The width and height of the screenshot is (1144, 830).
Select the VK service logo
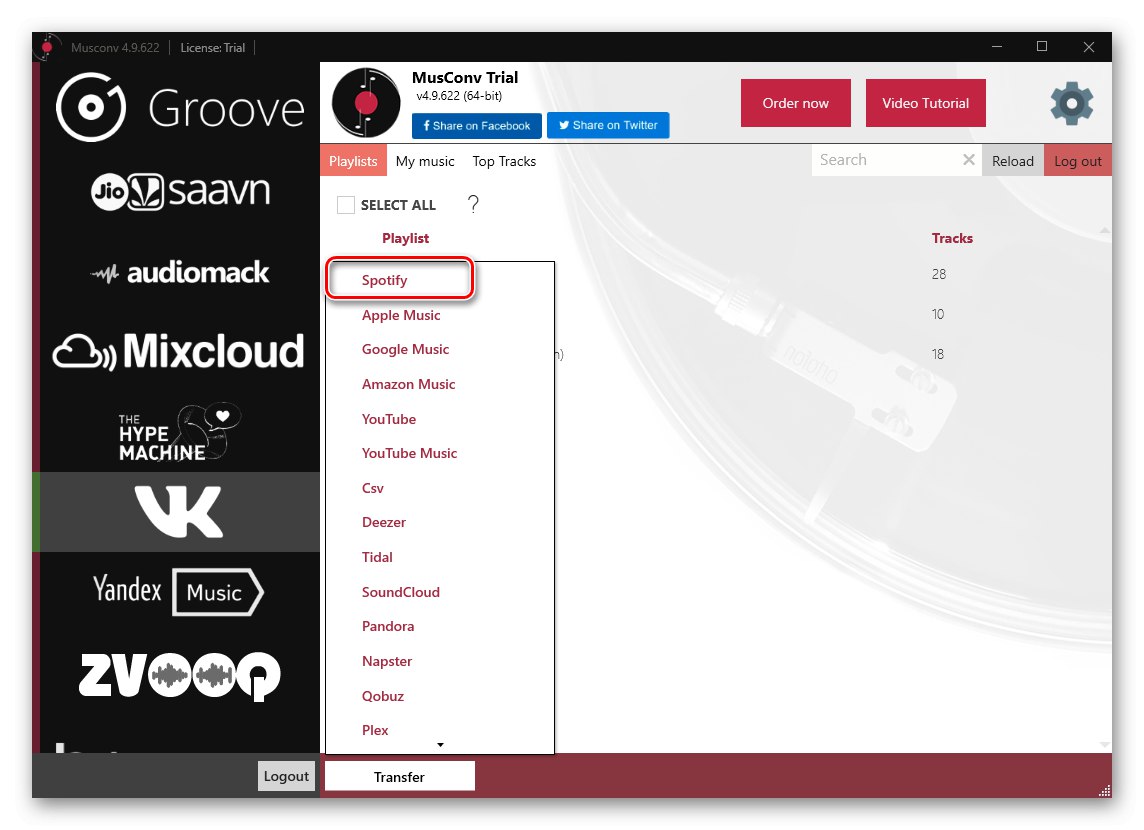[178, 511]
